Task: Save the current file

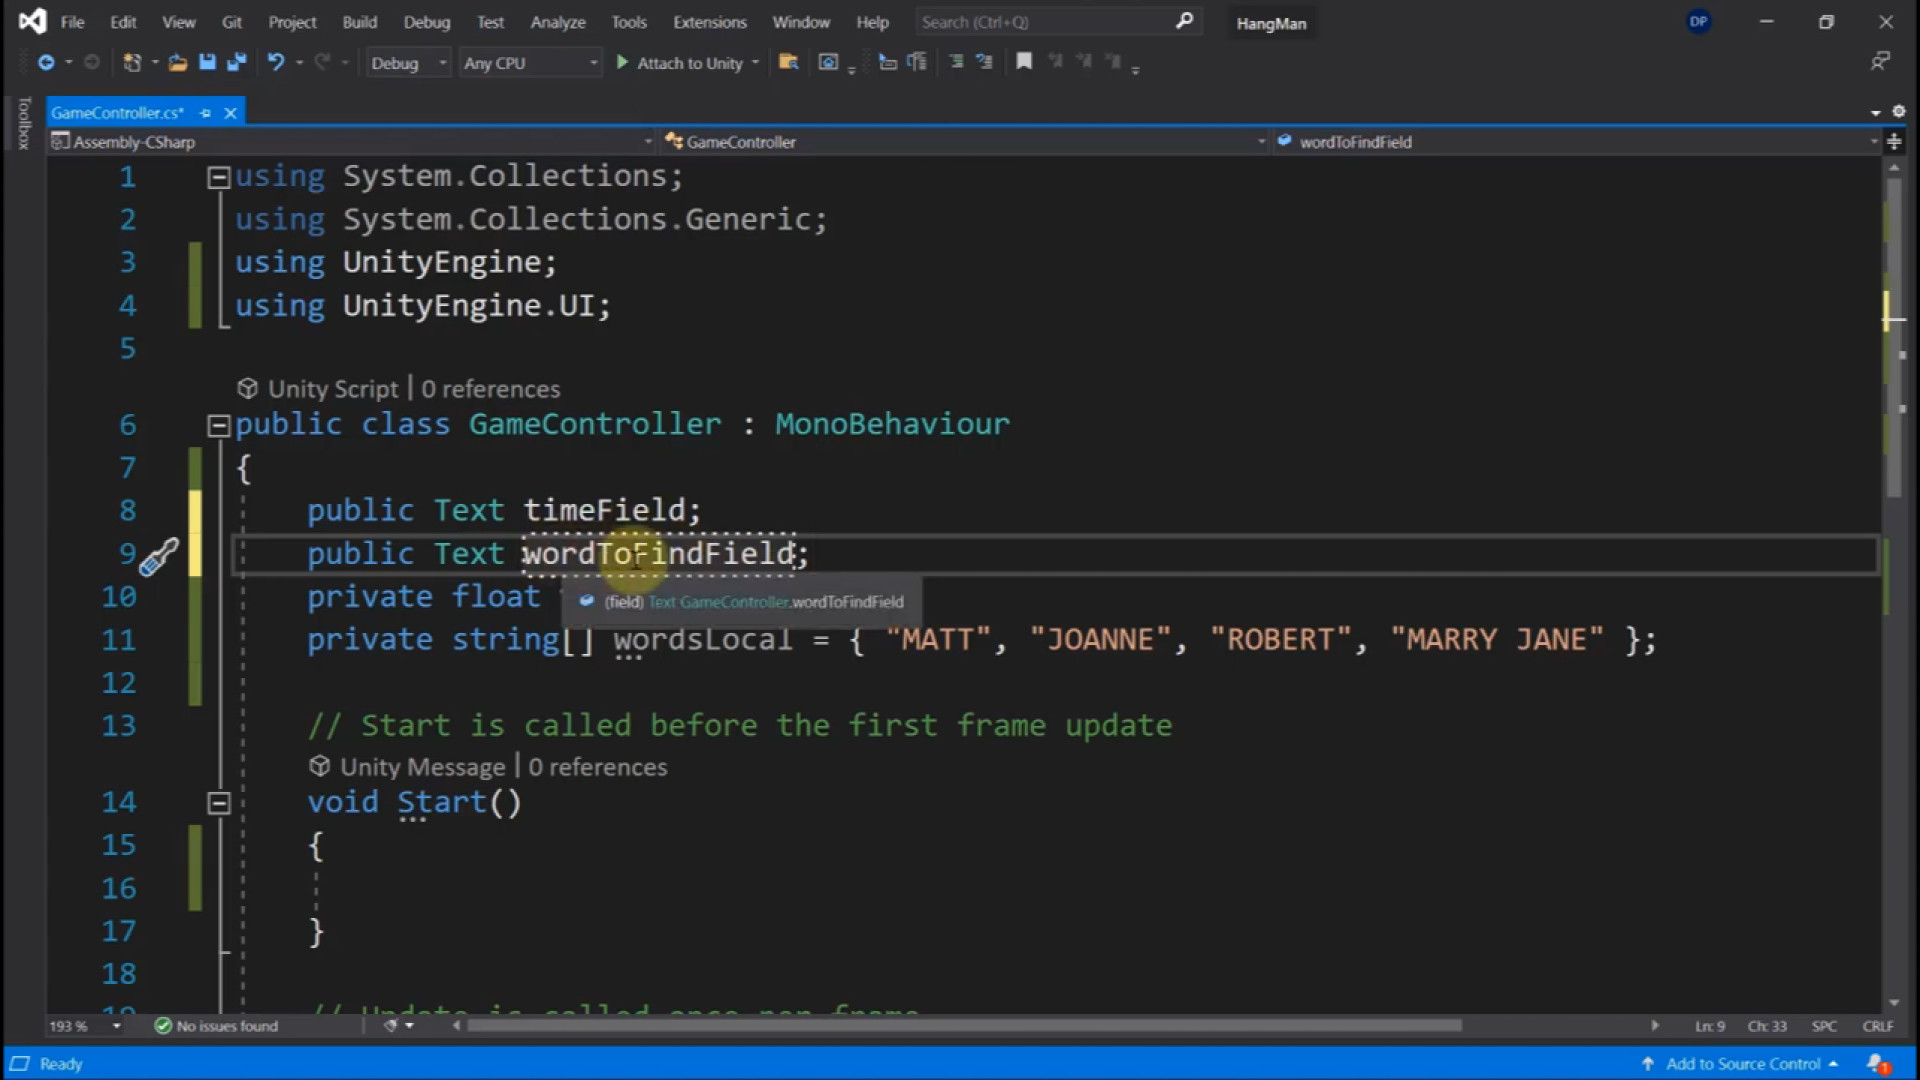Action: (207, 62)
